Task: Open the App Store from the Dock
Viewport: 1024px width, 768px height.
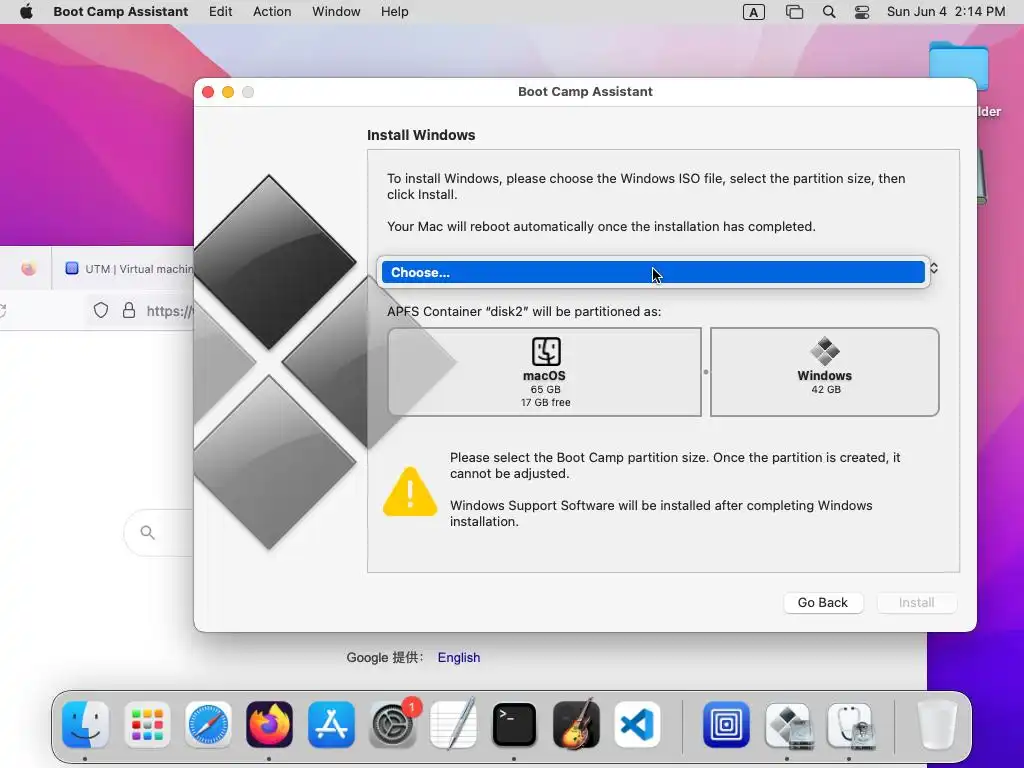Action: point(331,724)
